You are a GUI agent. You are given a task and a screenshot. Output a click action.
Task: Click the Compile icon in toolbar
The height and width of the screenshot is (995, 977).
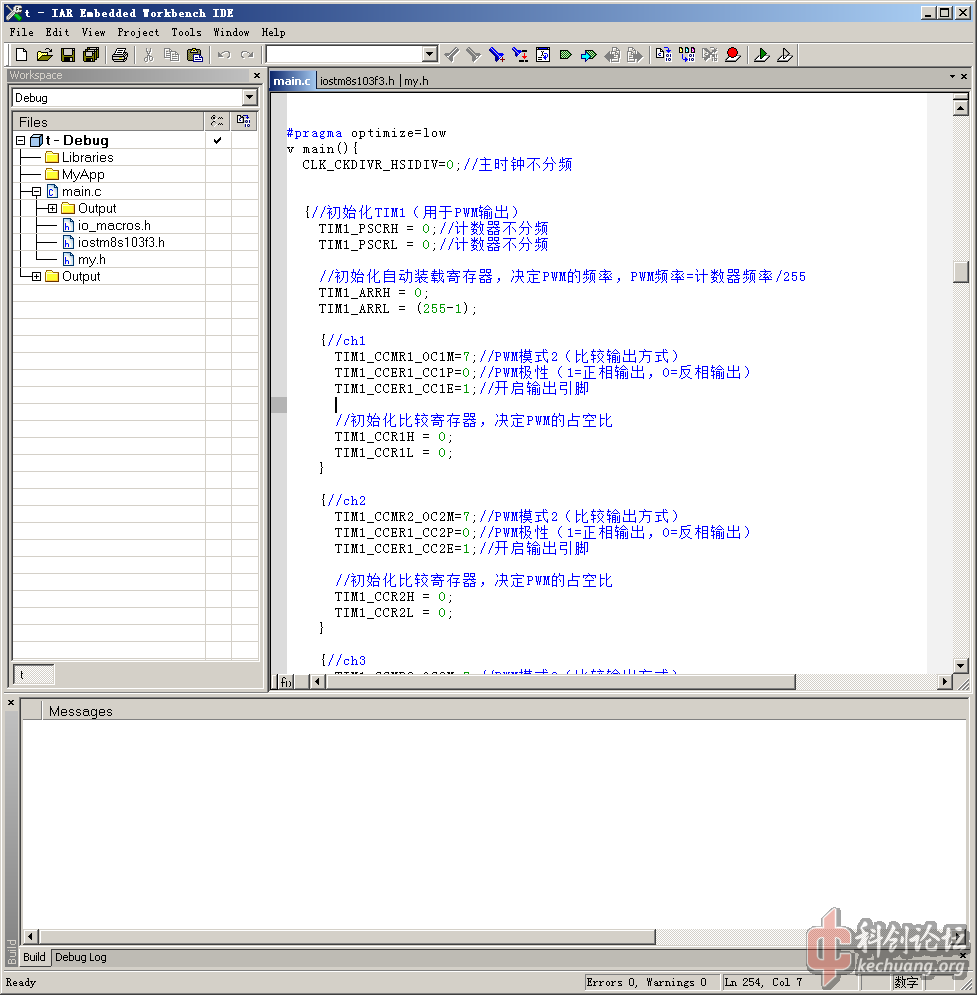(664, 55)
